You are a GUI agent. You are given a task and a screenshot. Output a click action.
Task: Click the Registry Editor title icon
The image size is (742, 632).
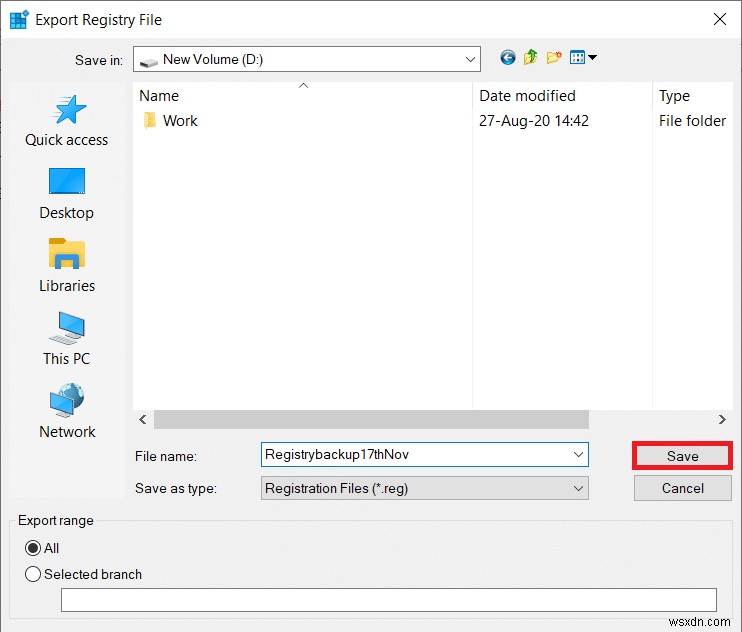pyautogui.click(x=19, y=19)
